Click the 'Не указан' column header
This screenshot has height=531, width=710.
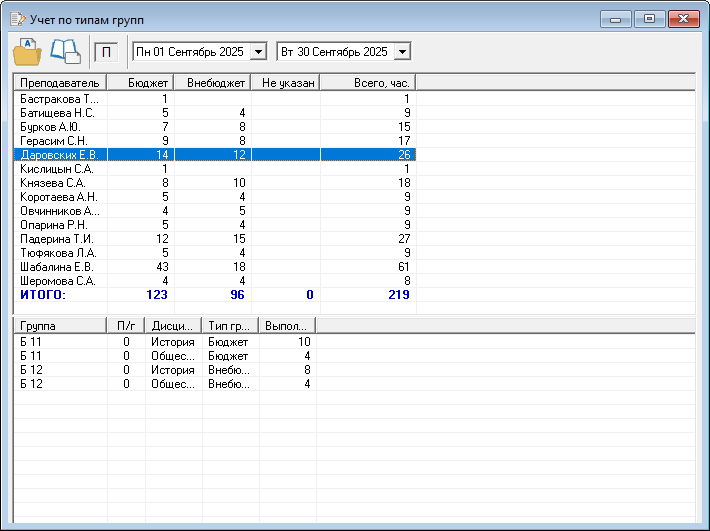click(285, 82)
